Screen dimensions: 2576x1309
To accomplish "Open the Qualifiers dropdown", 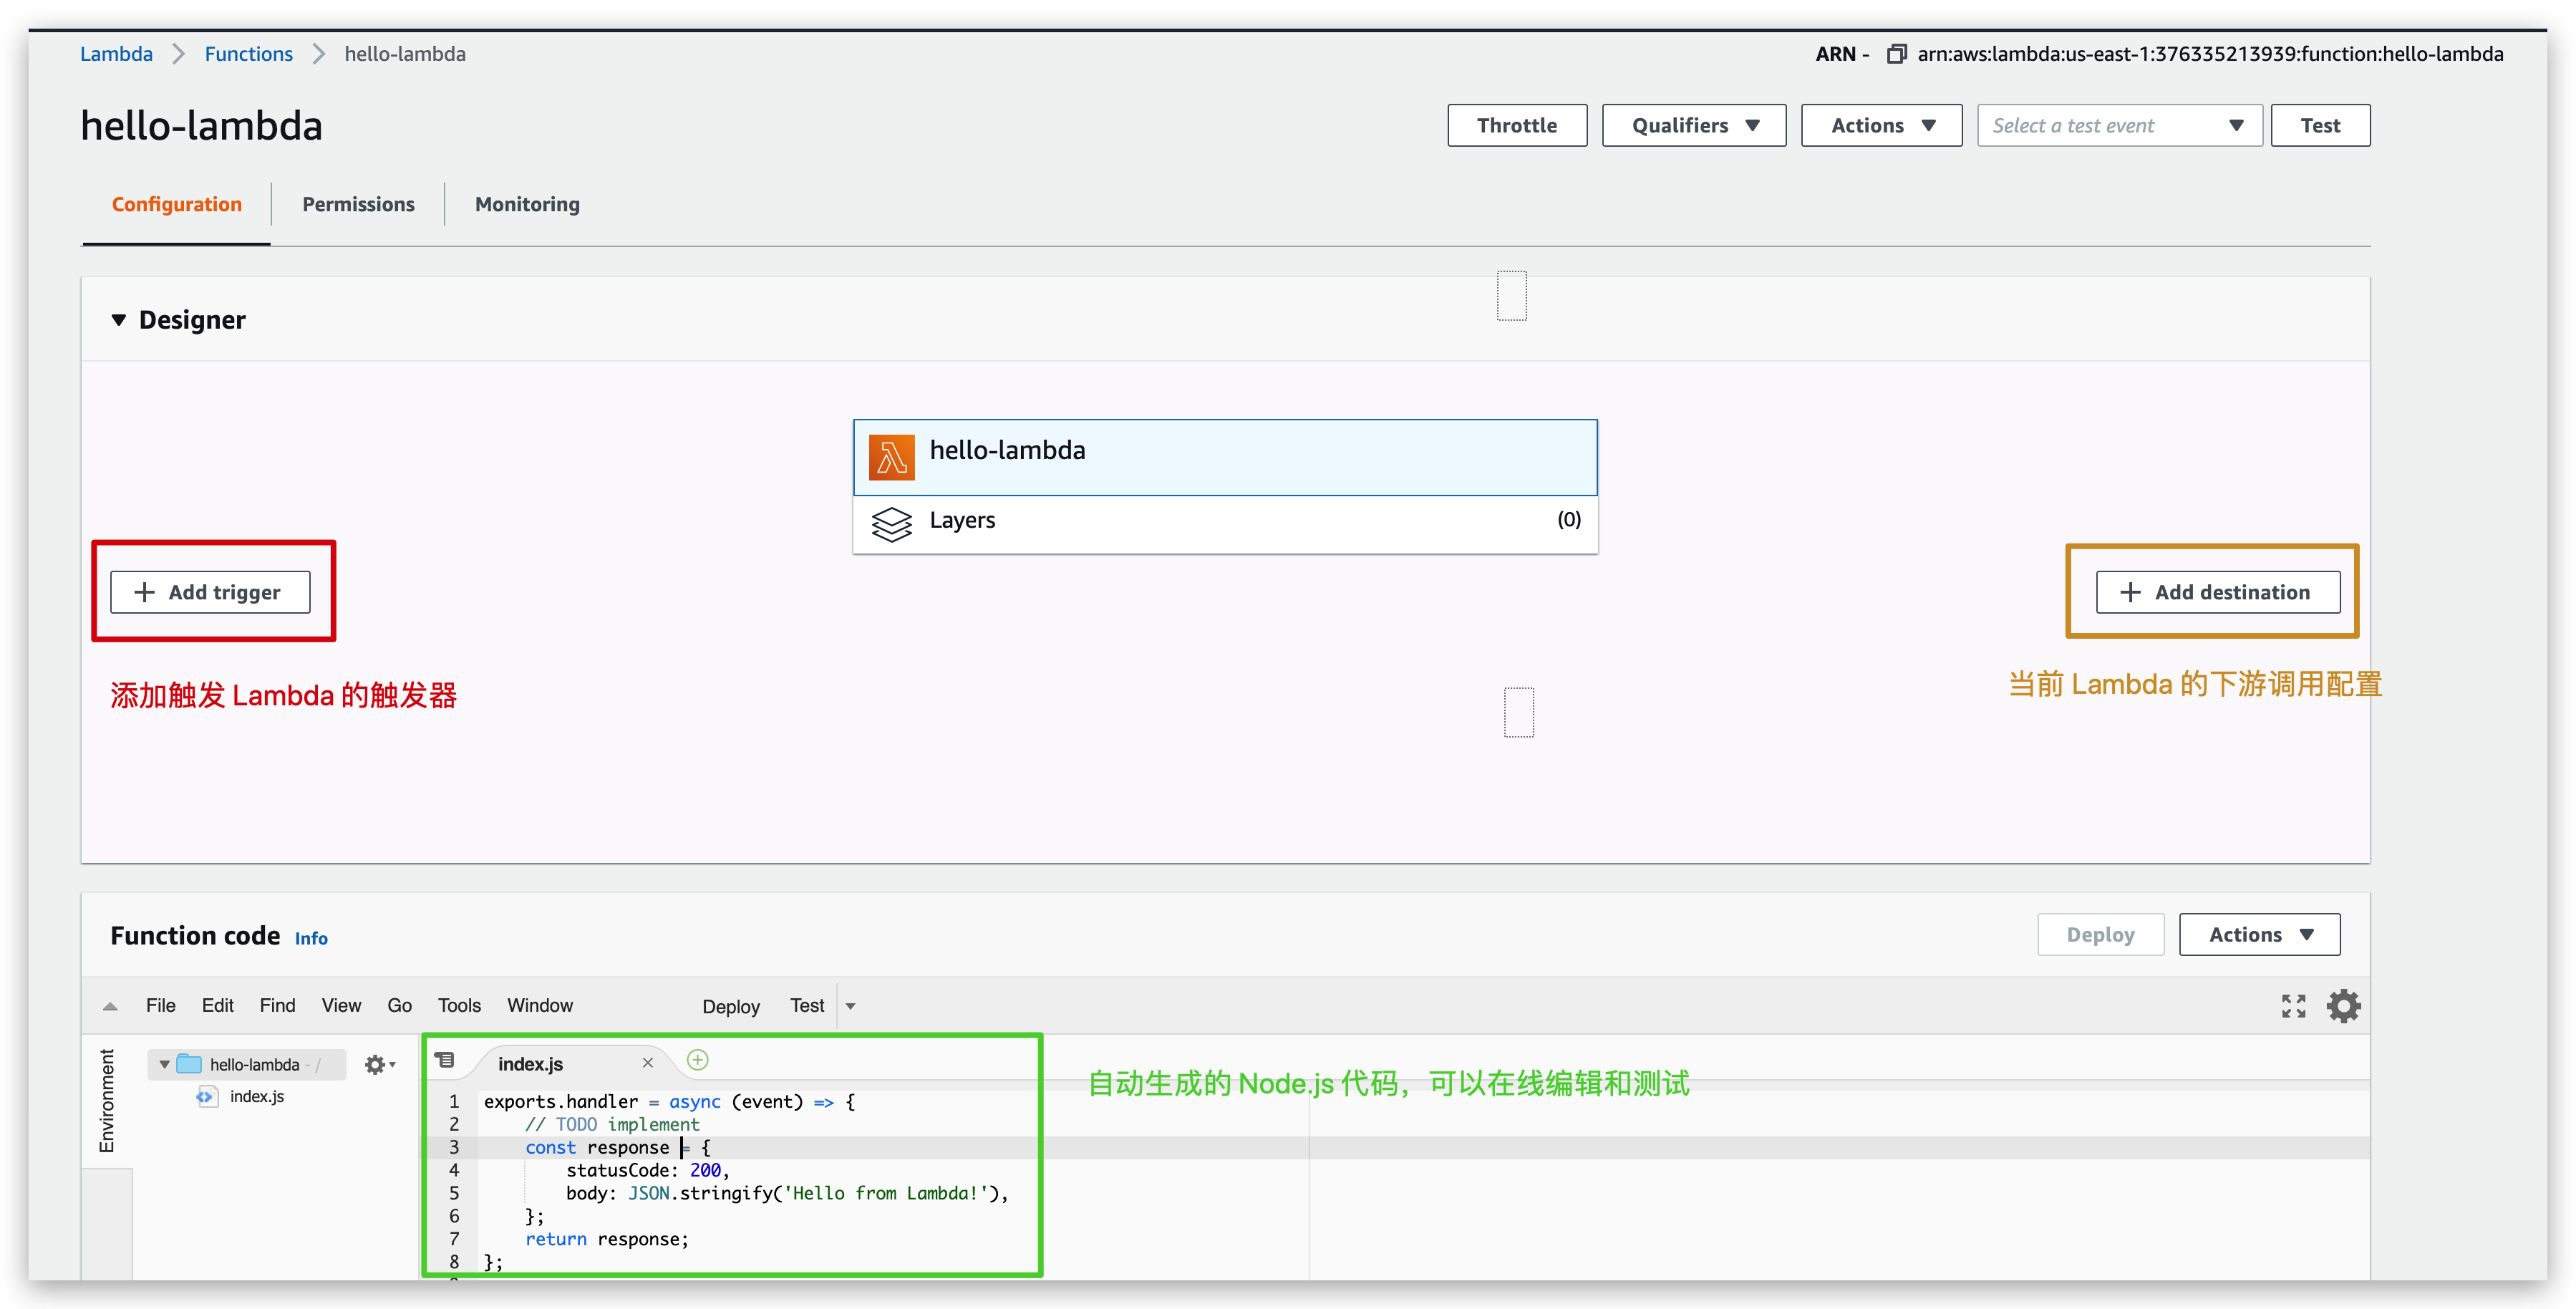I will pos(1694,125).
